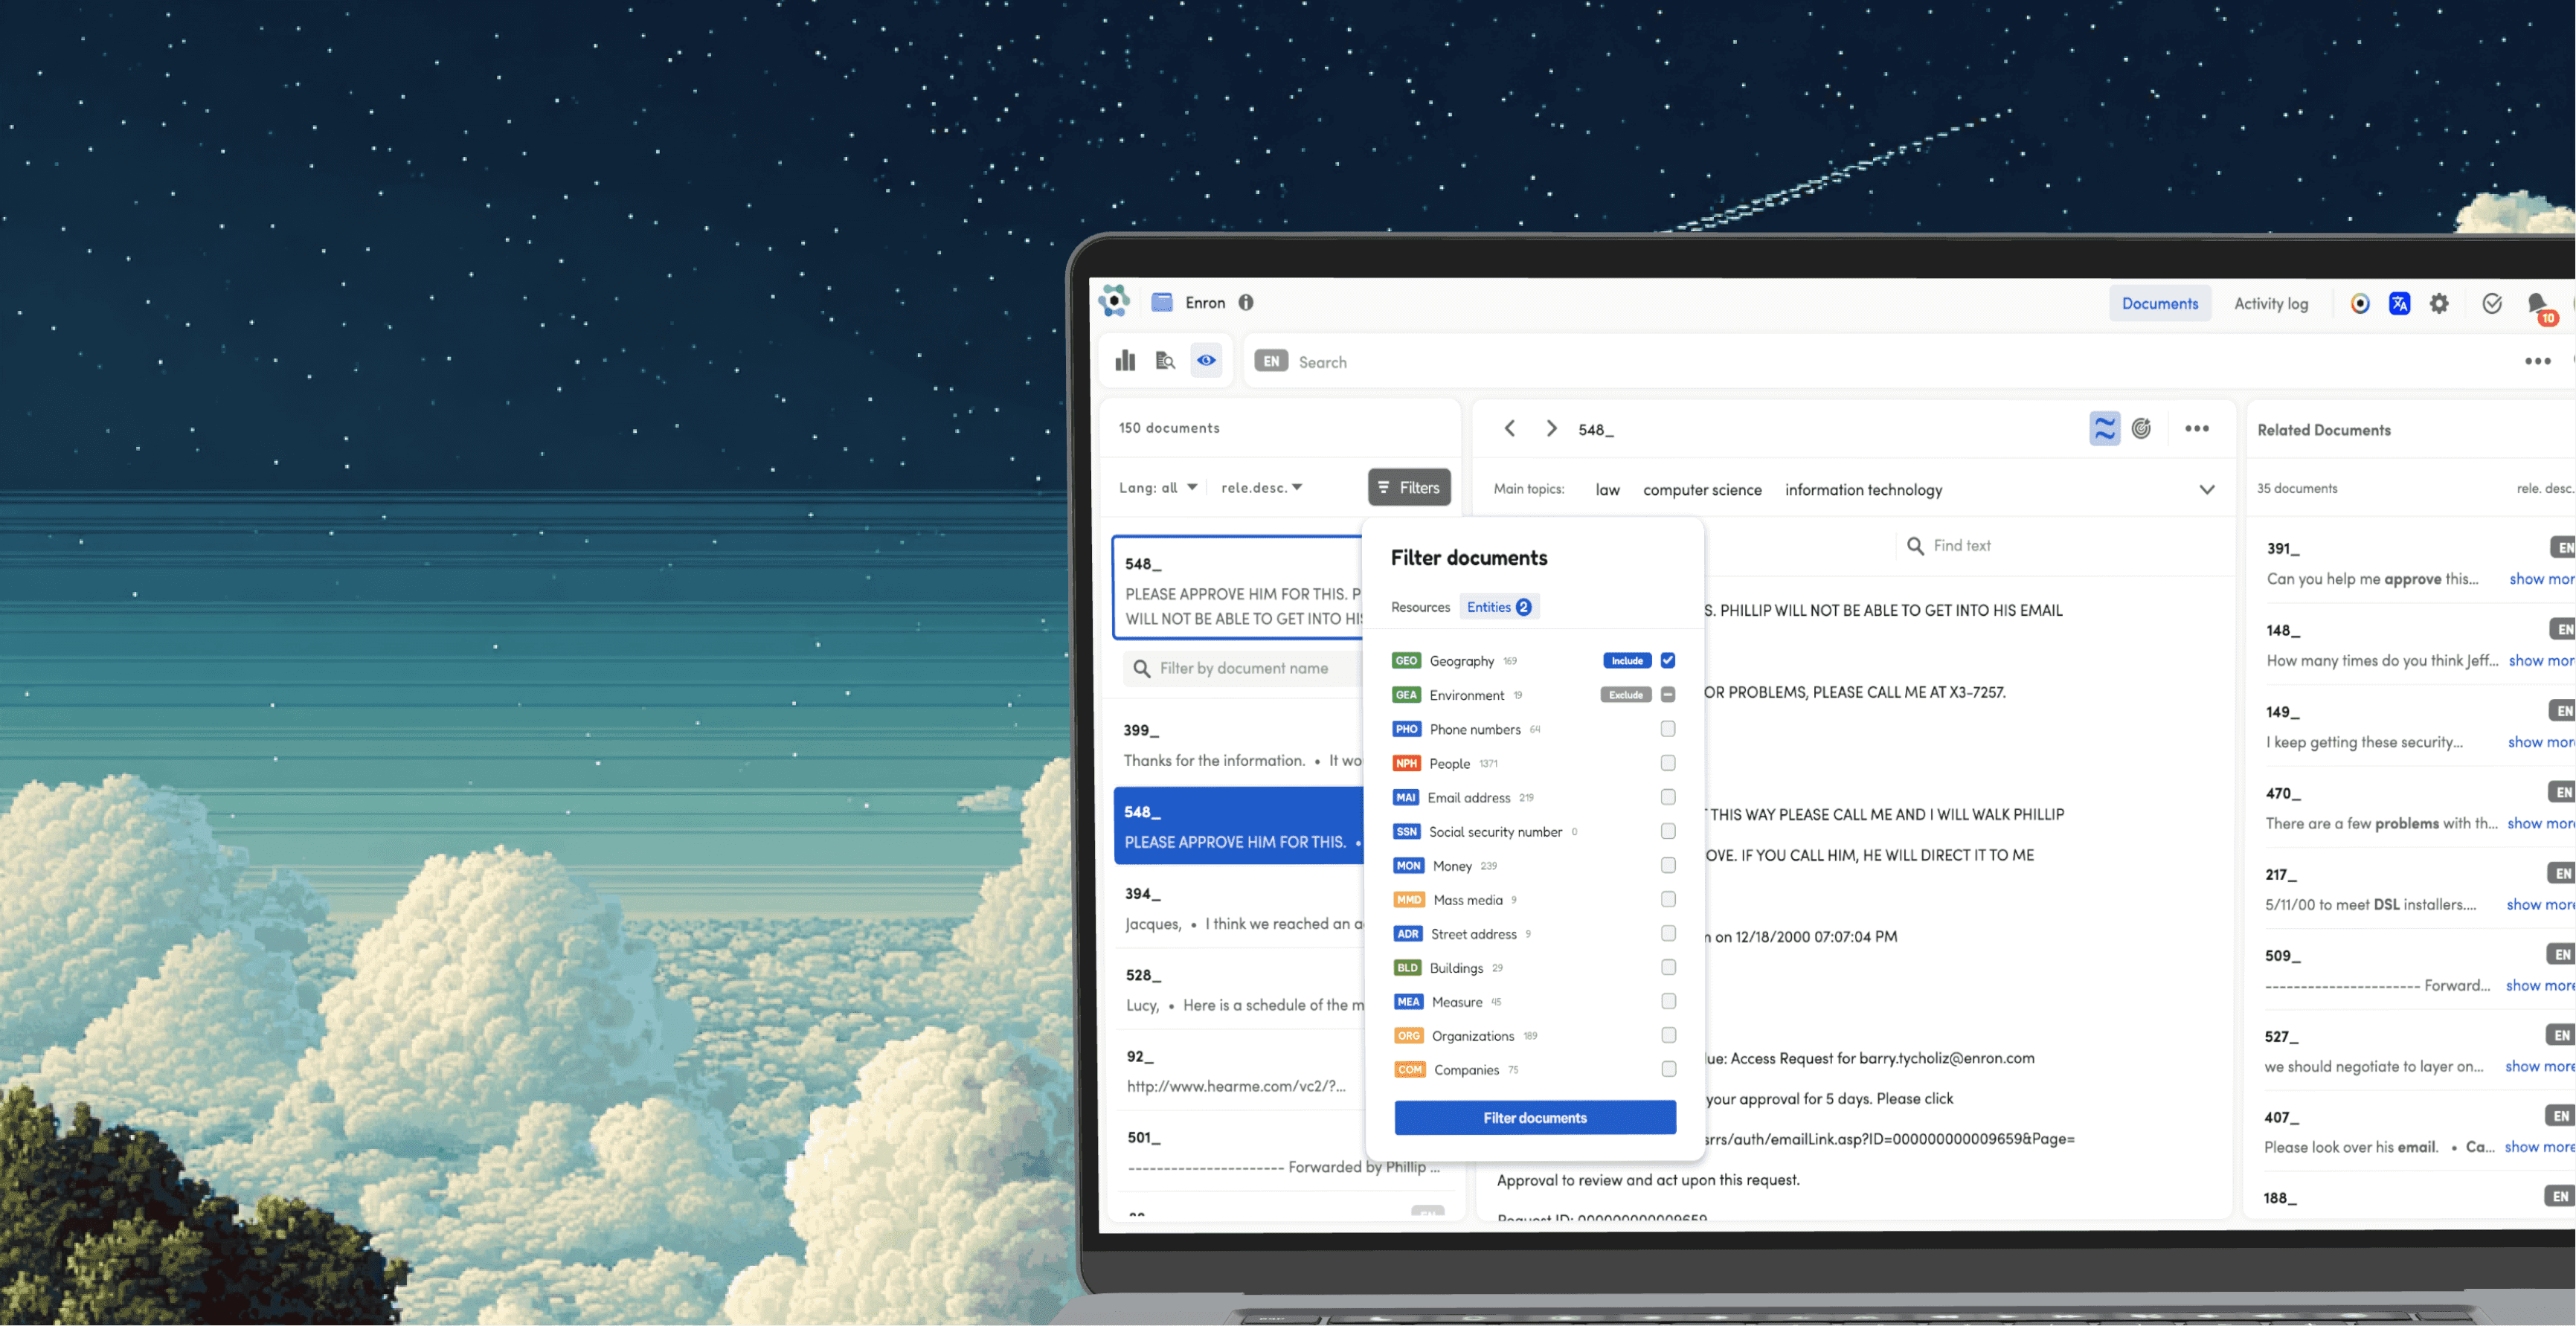The height and width of the screenshot is (1326, 2576).
Task: Open settings gear icon
Action: [x=2439, y=303]
